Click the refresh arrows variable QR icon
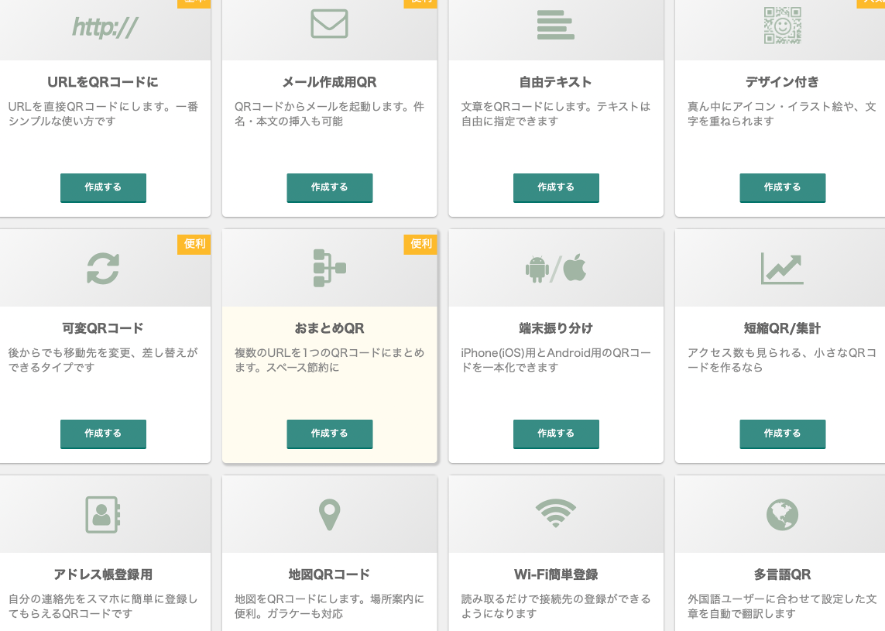This screenshot has width=885, height=631. point(103,268)
